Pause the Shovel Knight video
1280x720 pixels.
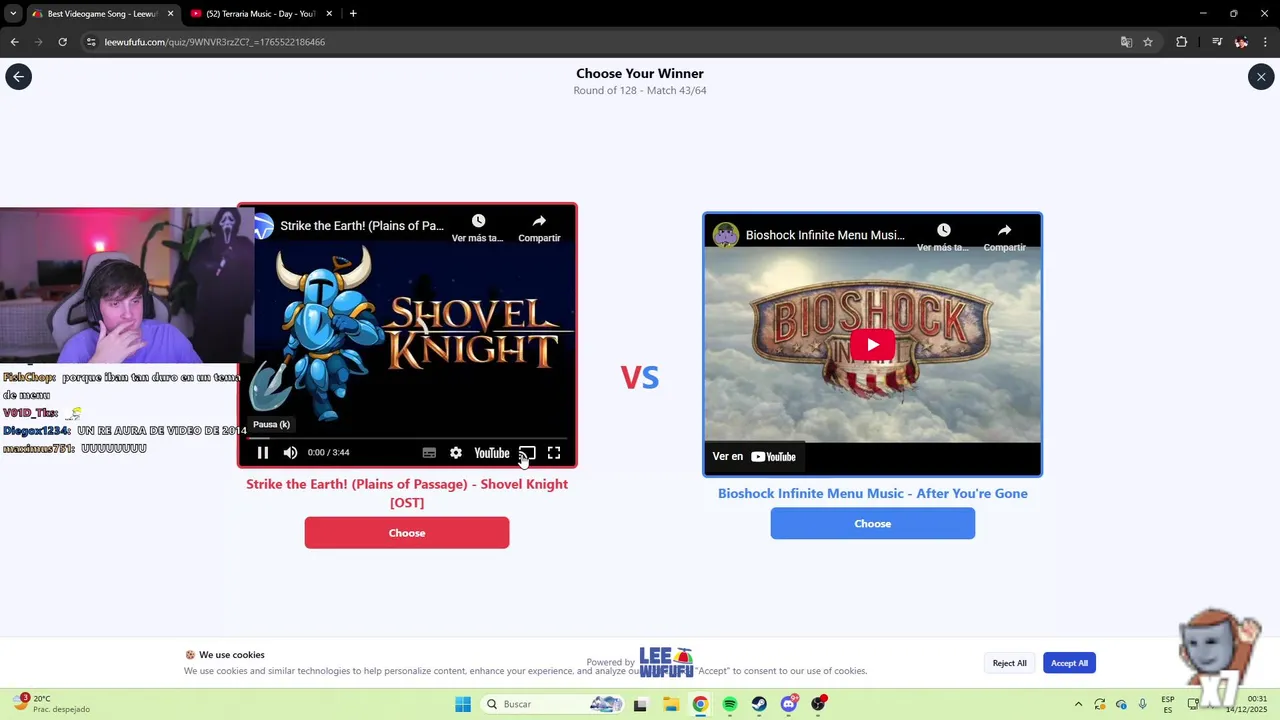(x=263, y=453)
